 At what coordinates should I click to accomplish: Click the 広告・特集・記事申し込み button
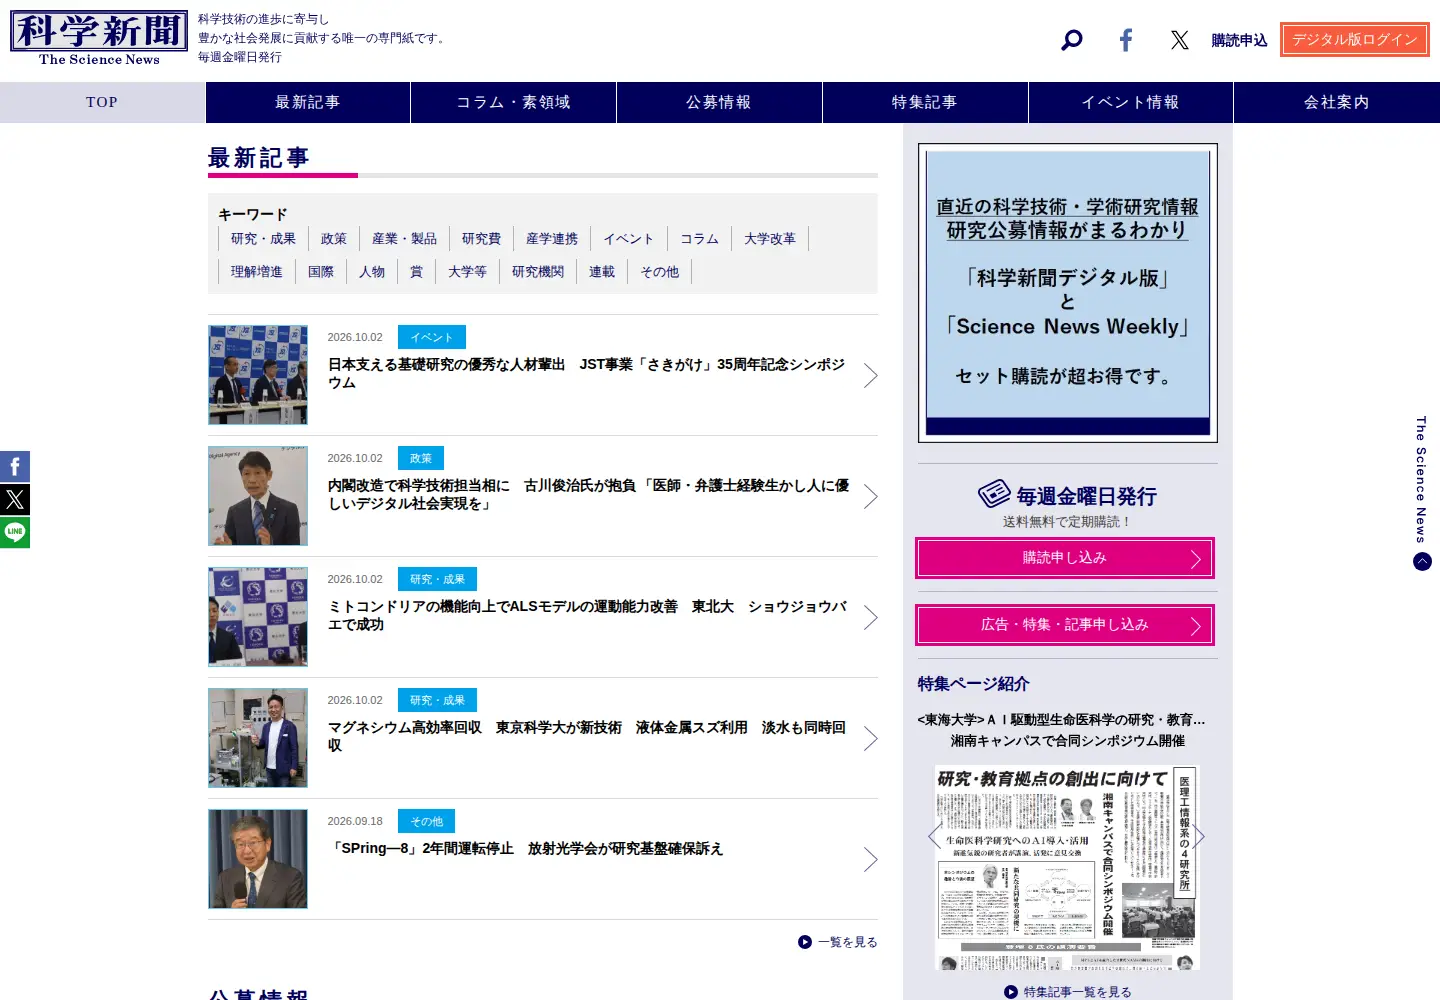[1065, 625]
